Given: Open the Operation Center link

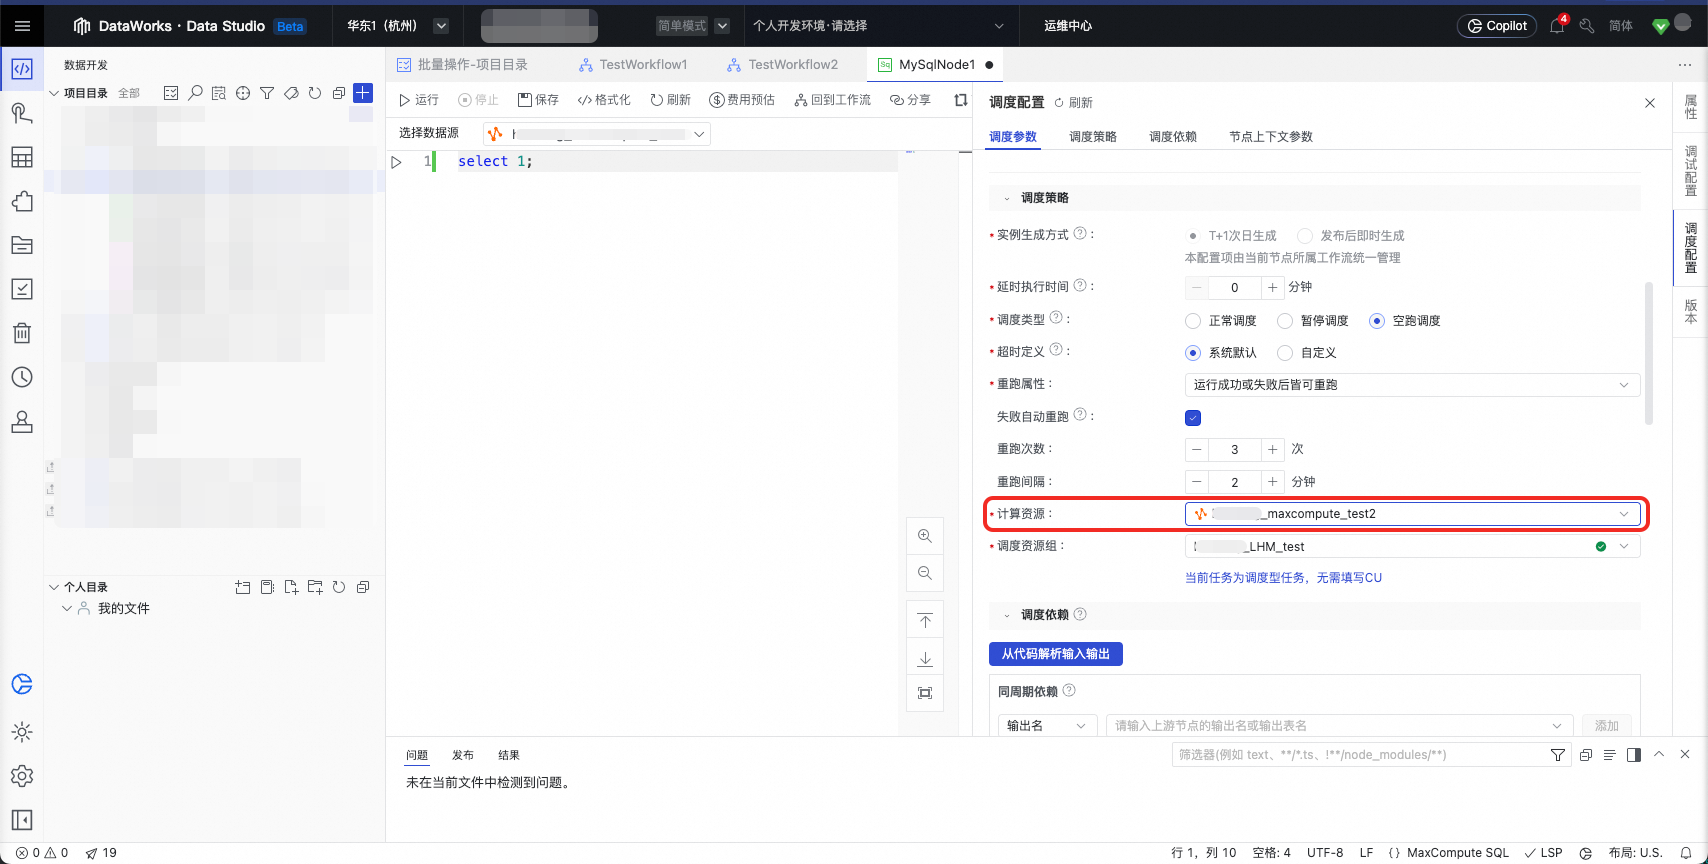Looking at the screenshot, I should [x=1068, y=26].
